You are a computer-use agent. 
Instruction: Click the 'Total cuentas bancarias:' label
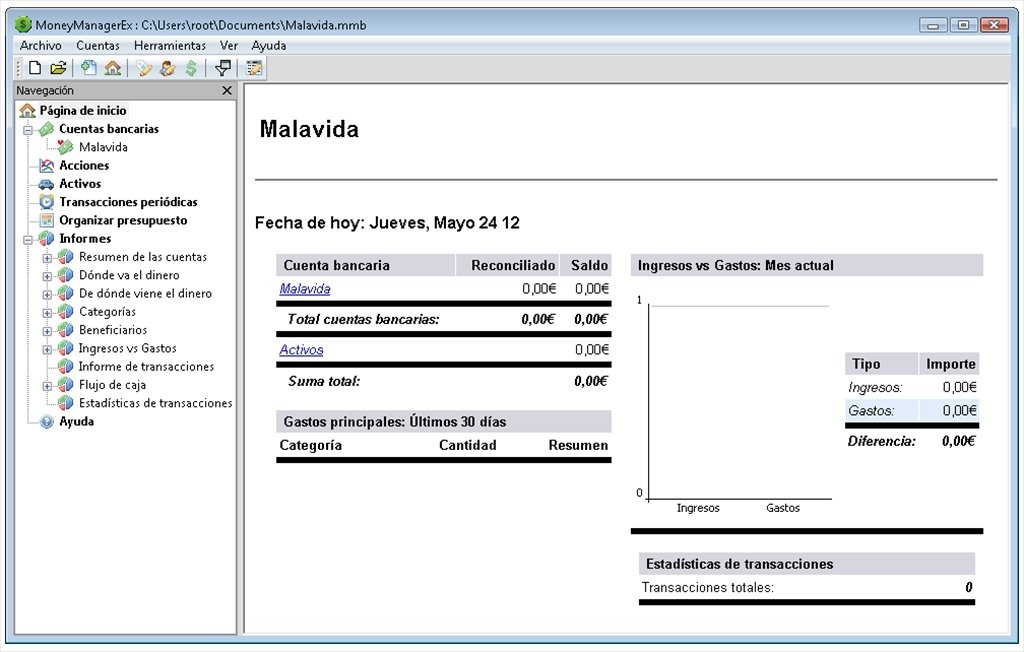[x=363, y=319]
